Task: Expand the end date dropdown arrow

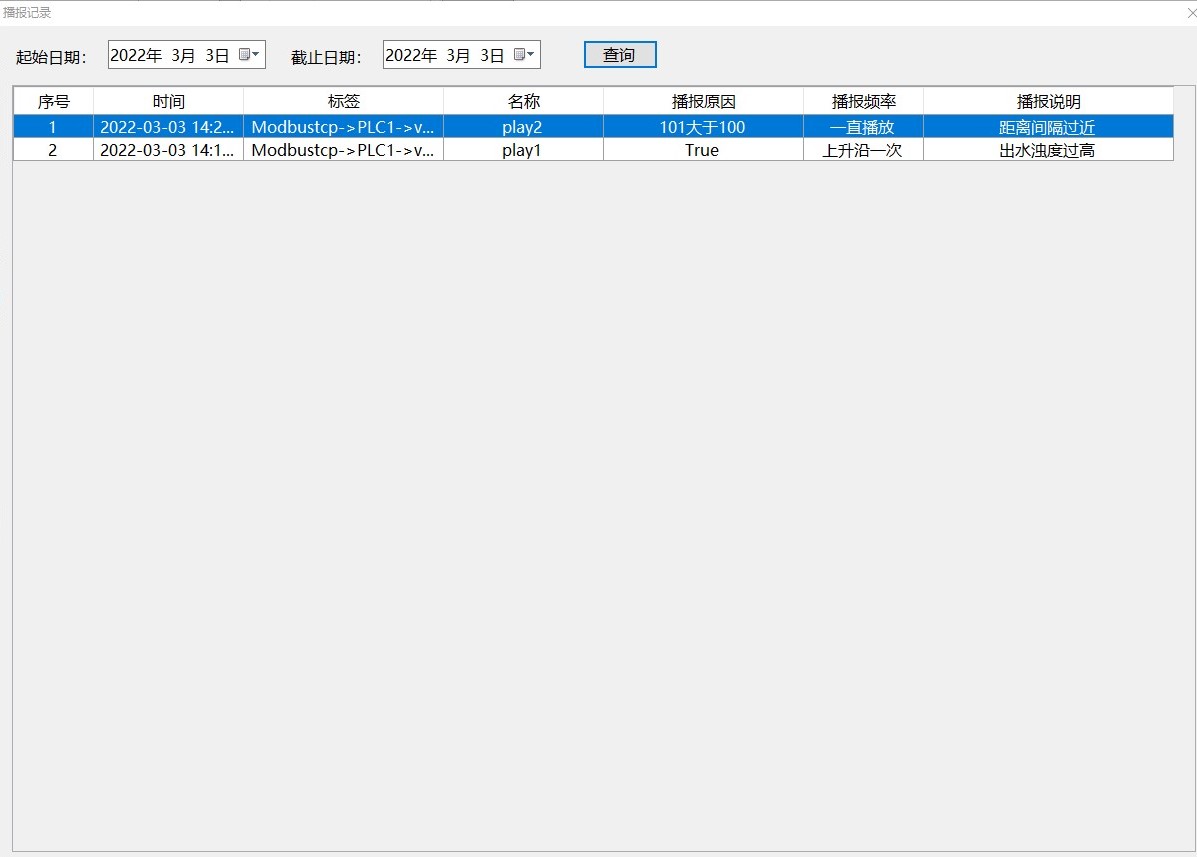Action: 533,54
